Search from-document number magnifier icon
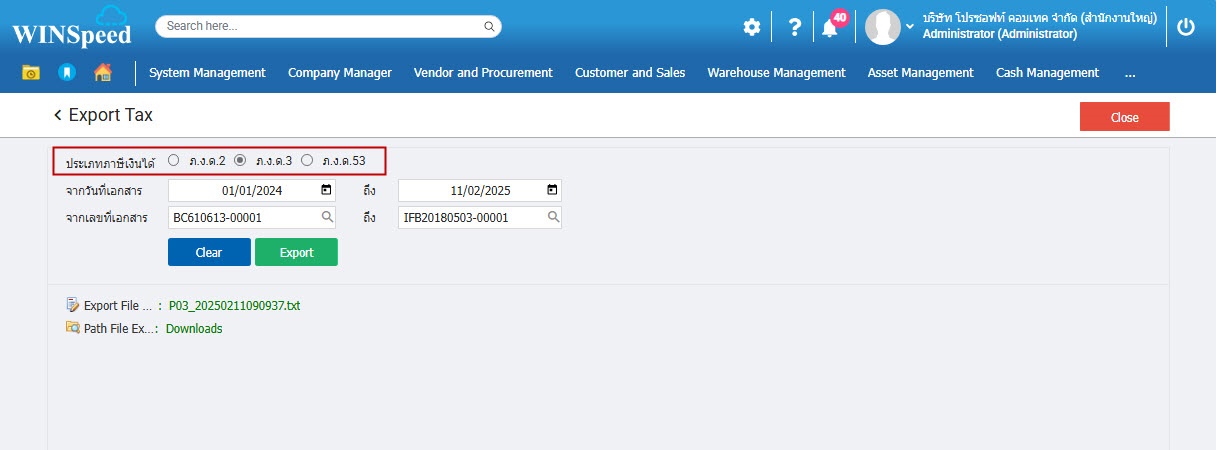Image resolution: width=1216 pixels, height=450 pixels. point(326,217)
